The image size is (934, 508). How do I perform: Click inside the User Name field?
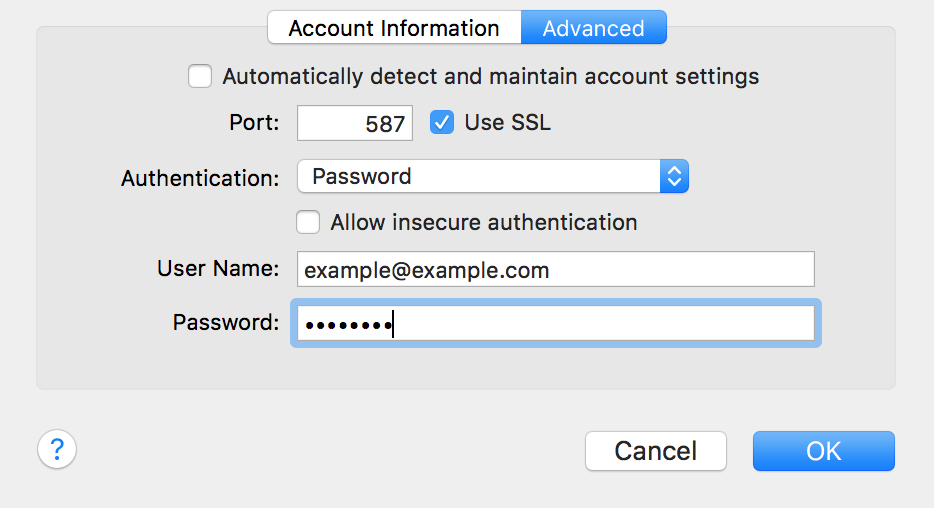[x=556, y=269]
